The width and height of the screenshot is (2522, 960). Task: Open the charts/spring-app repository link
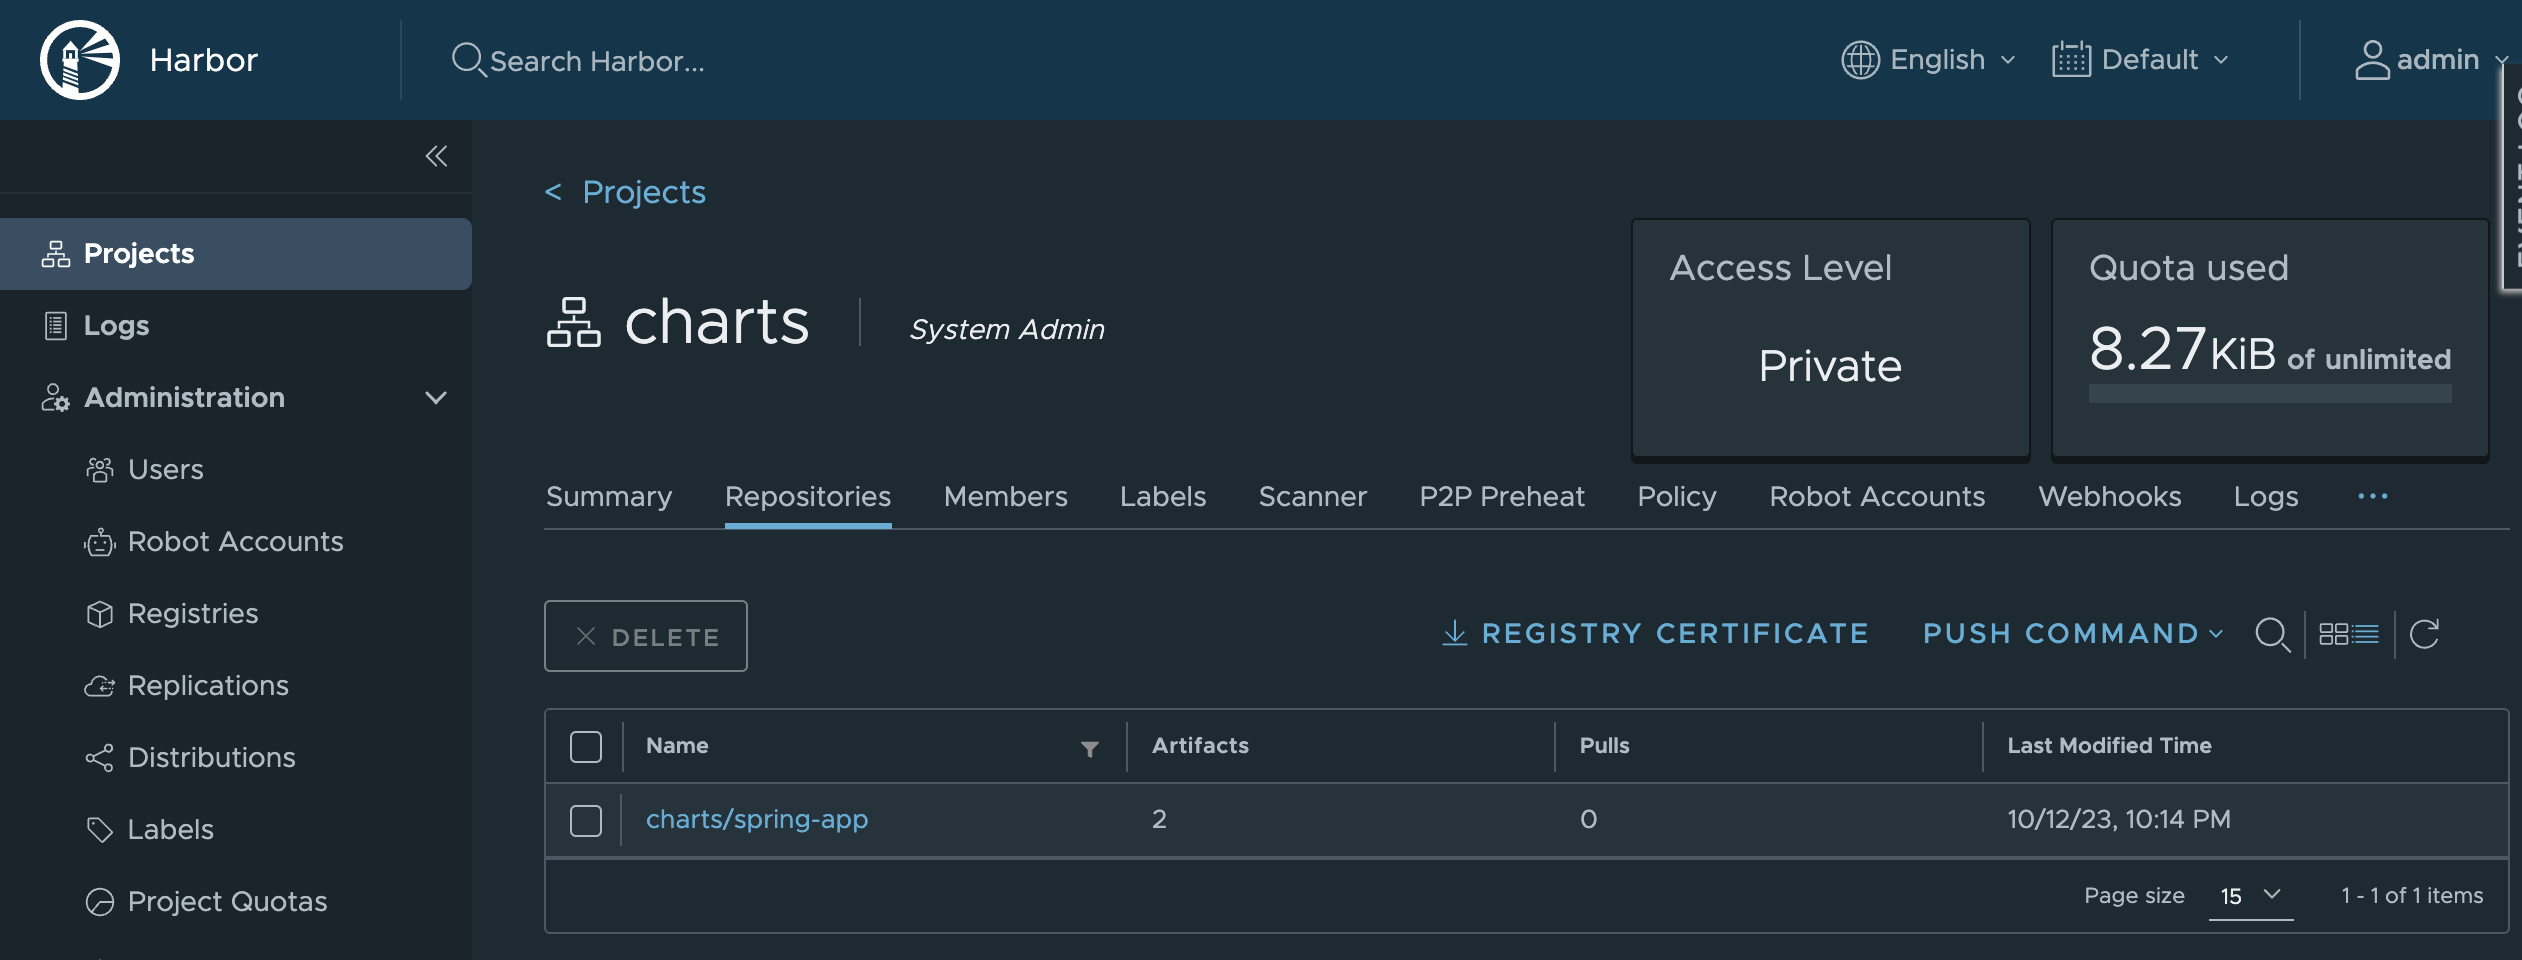(757, 820)
